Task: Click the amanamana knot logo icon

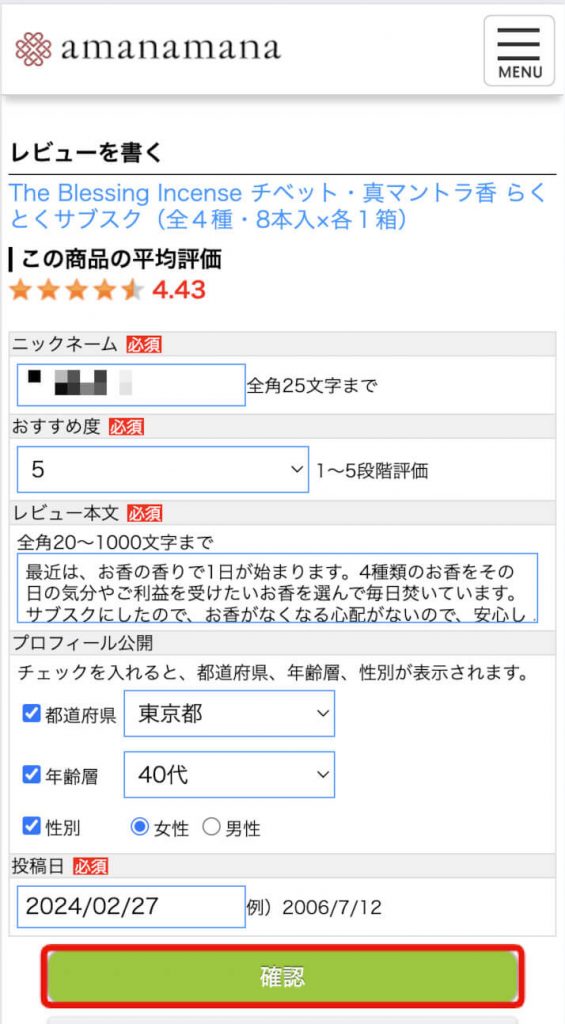Action: (x=33, y=49)
